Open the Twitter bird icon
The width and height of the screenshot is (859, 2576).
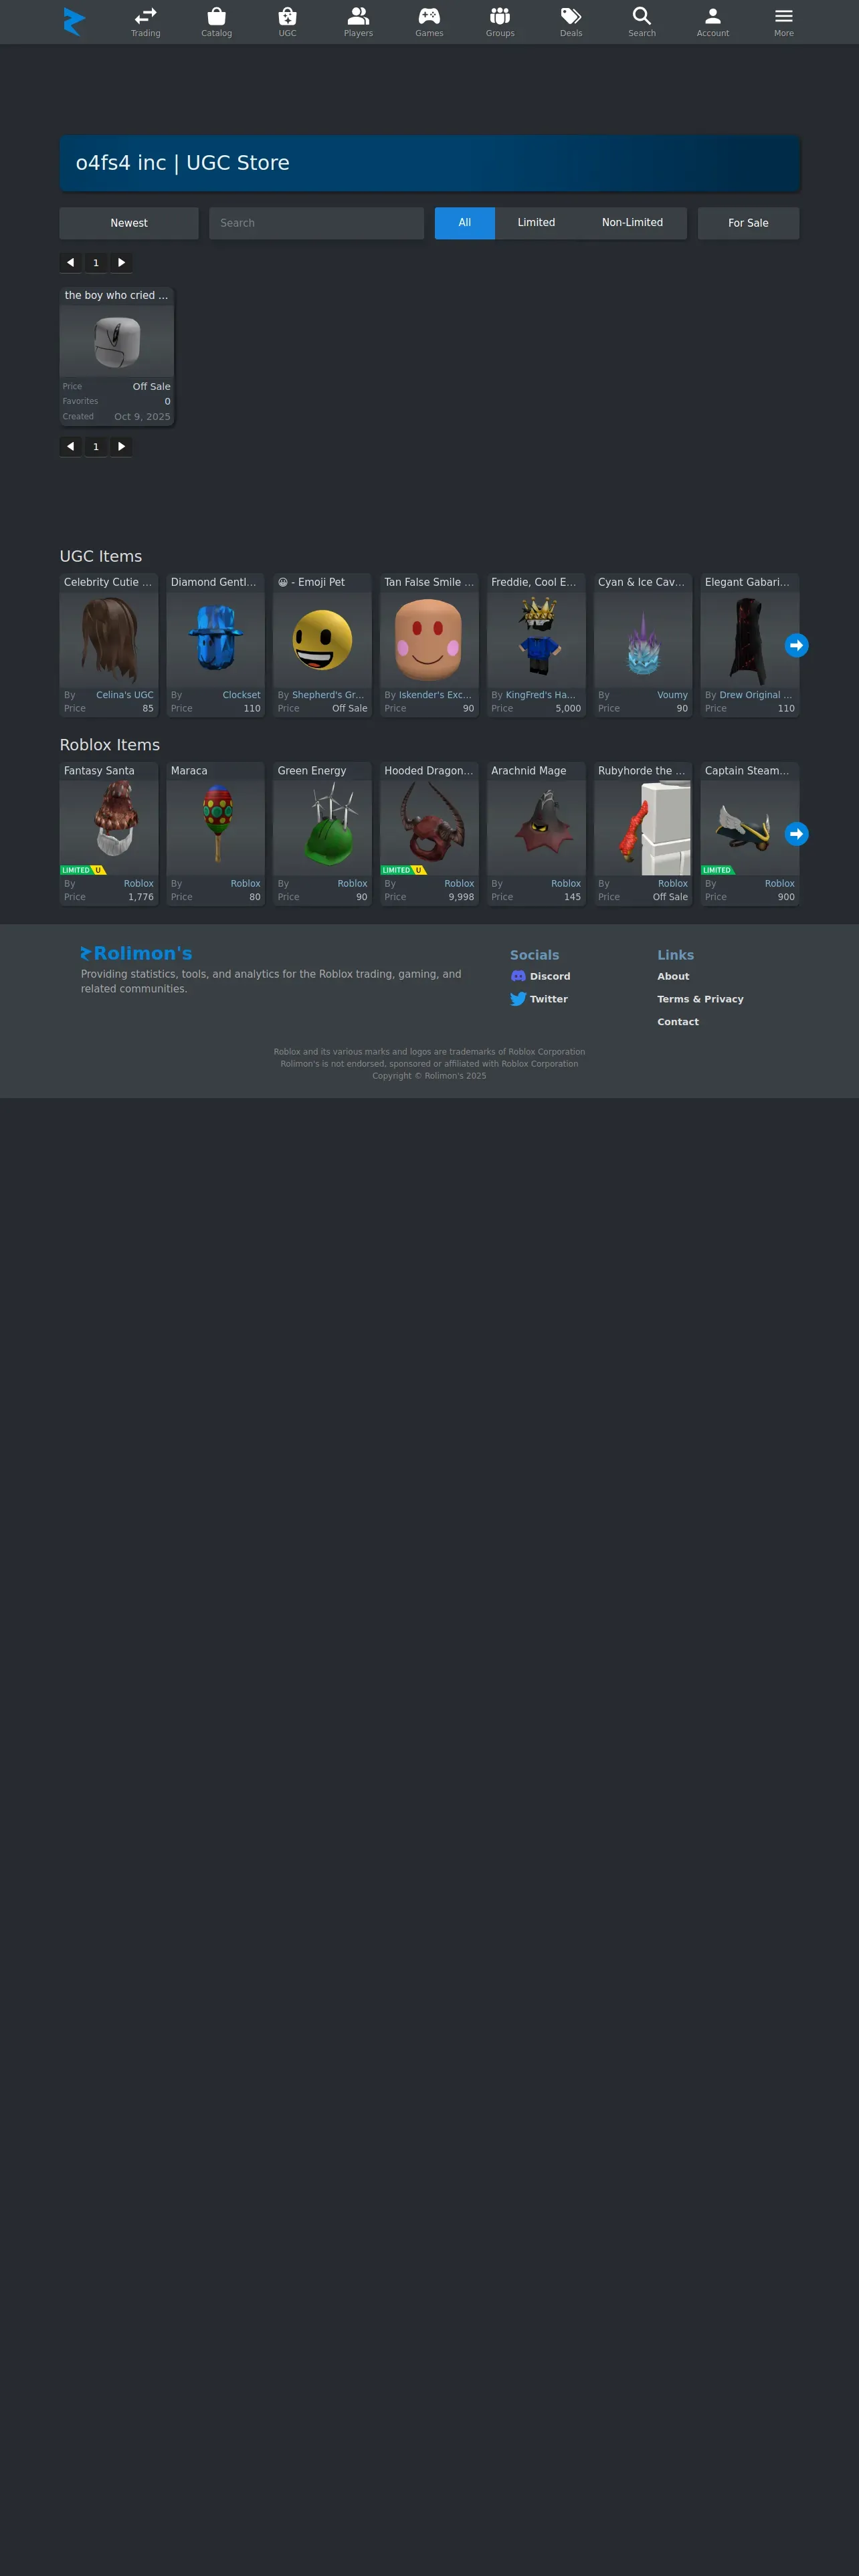[518, 999]
